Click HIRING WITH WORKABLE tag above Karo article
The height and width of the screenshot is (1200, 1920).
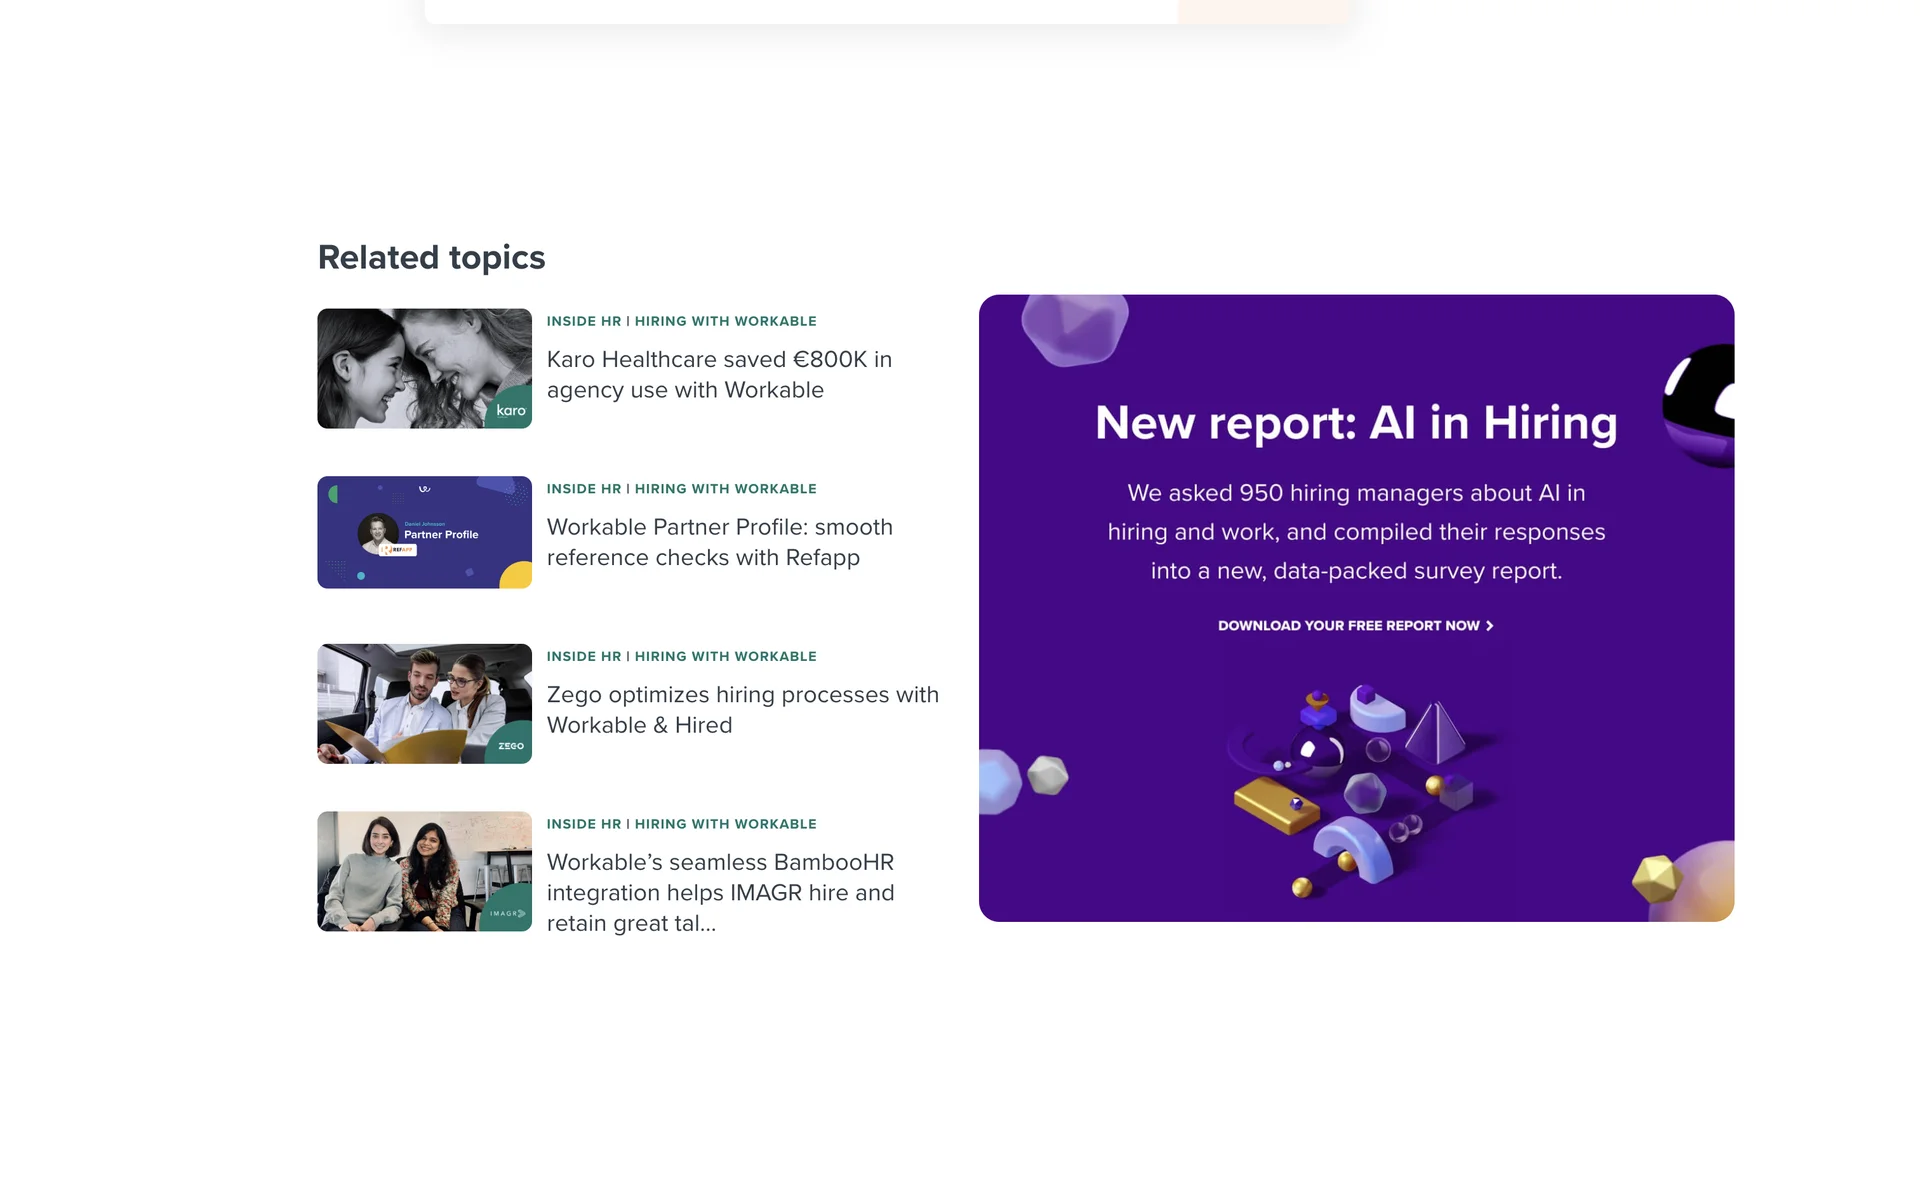point(725,321)
